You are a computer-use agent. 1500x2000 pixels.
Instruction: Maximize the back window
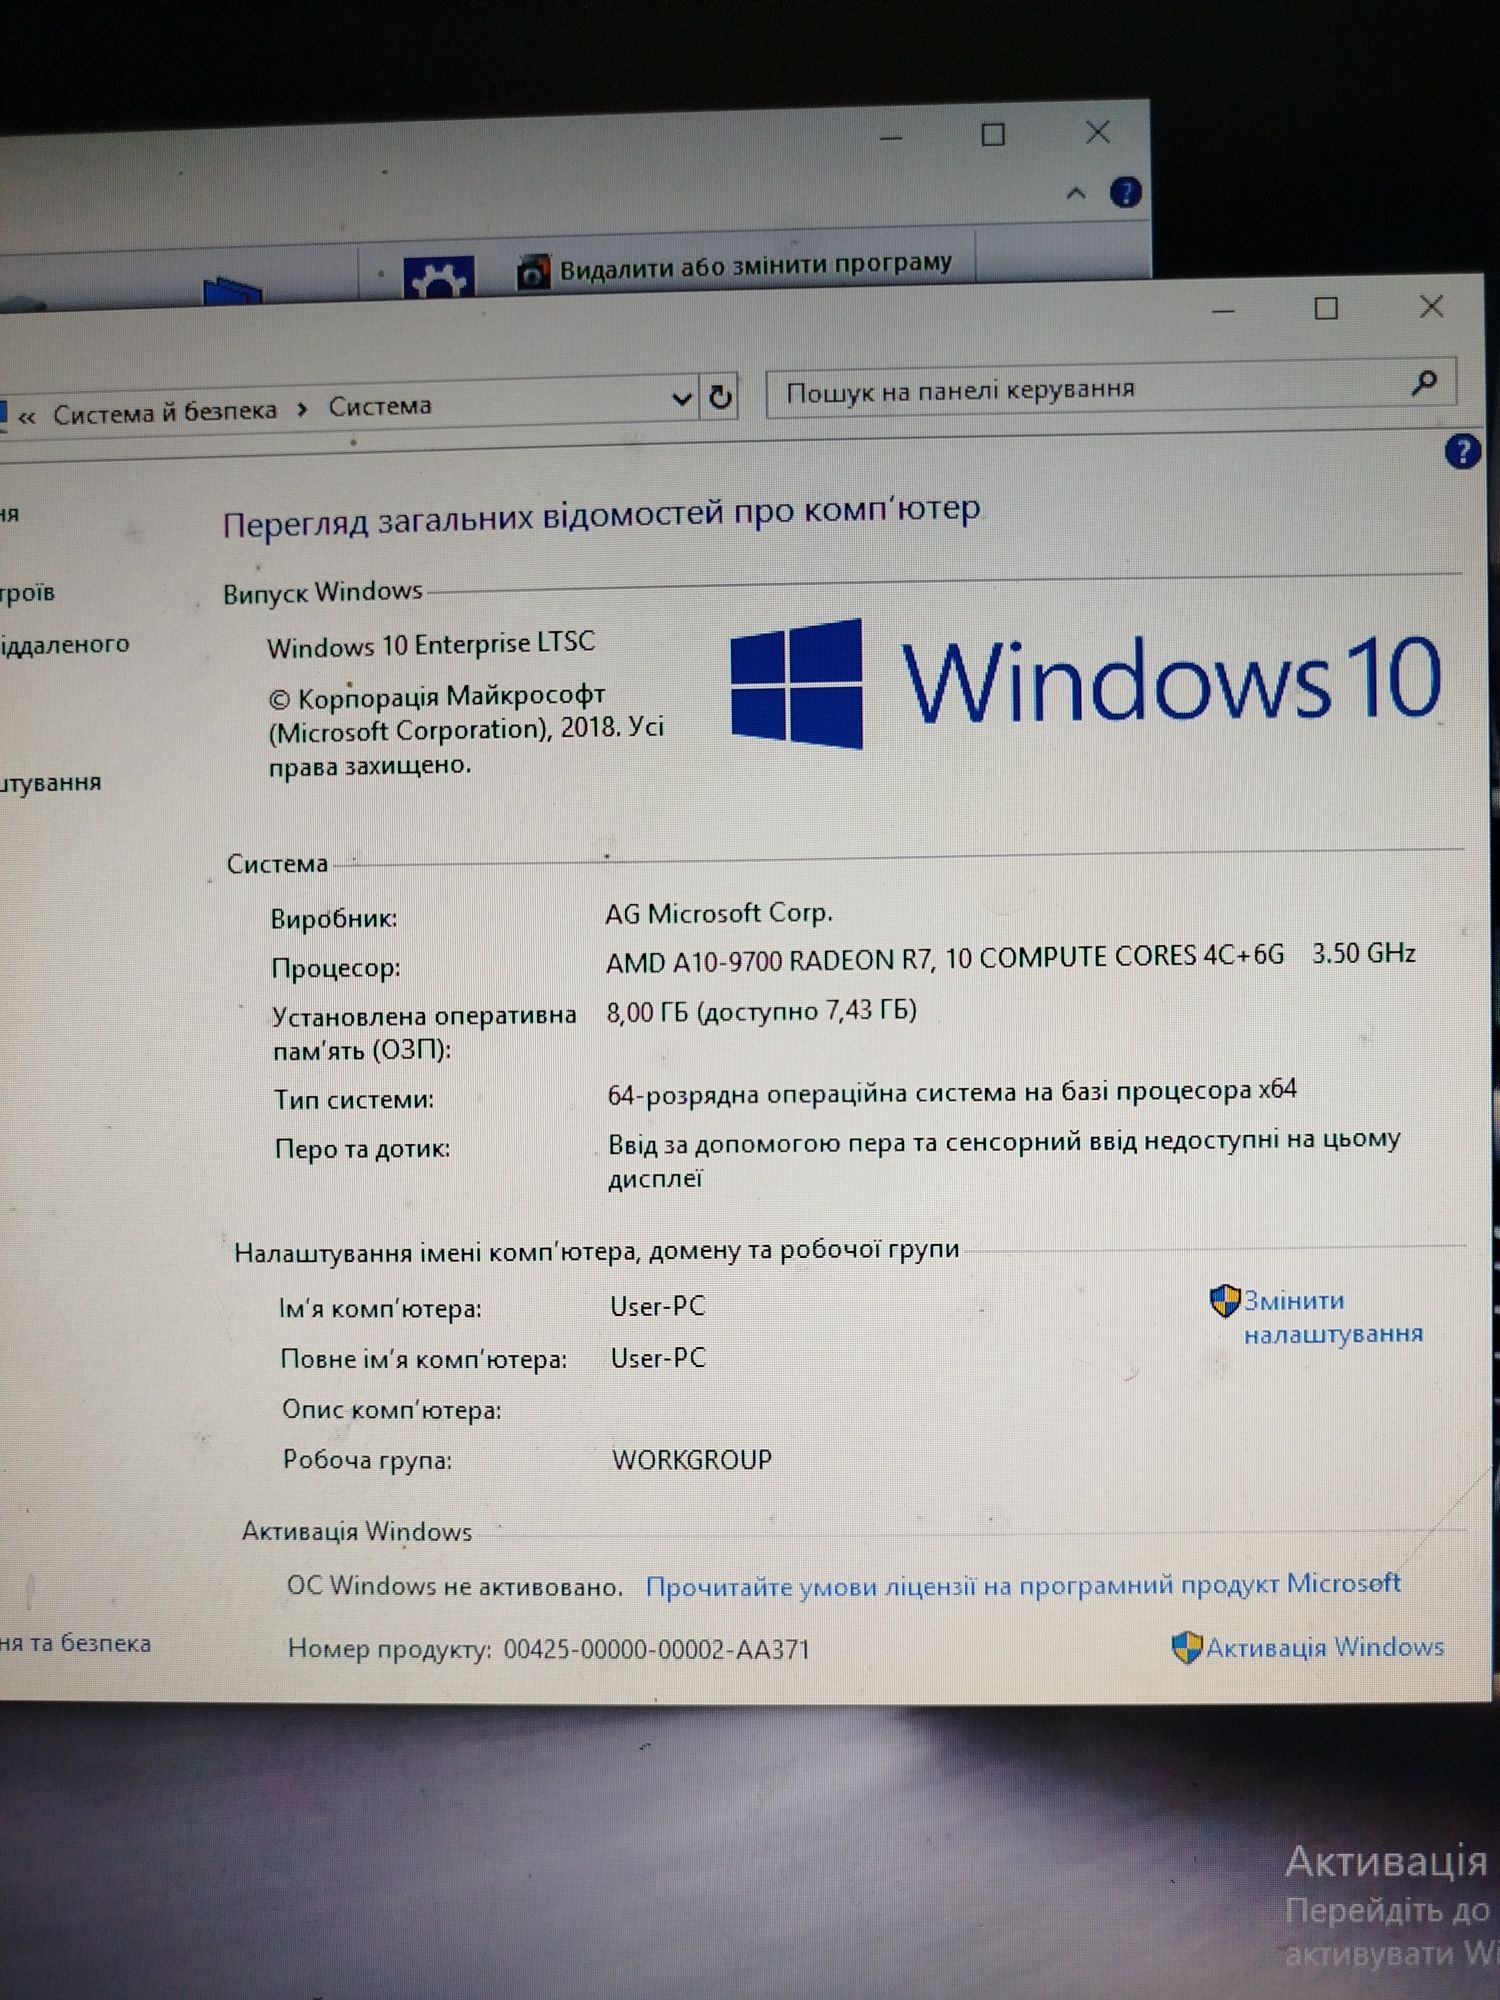pyautogui.click(x=993, y=134)
